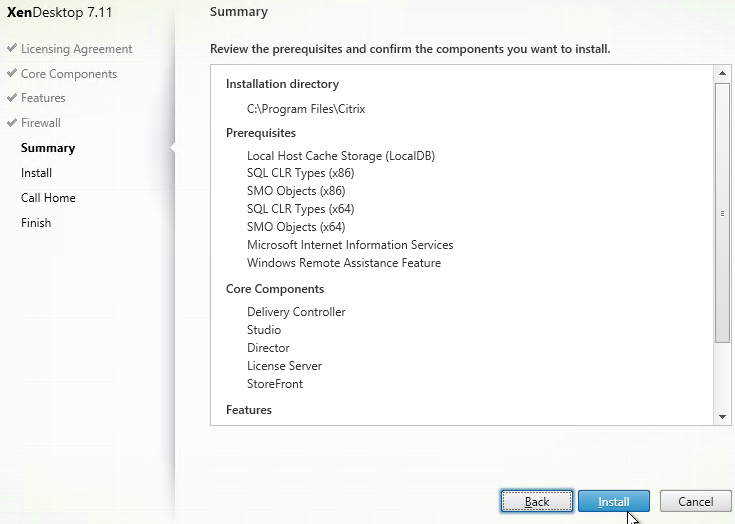The image size is (735, 524).
Task: Click the Firewall step checkmark icon
Action: [12, 122]
